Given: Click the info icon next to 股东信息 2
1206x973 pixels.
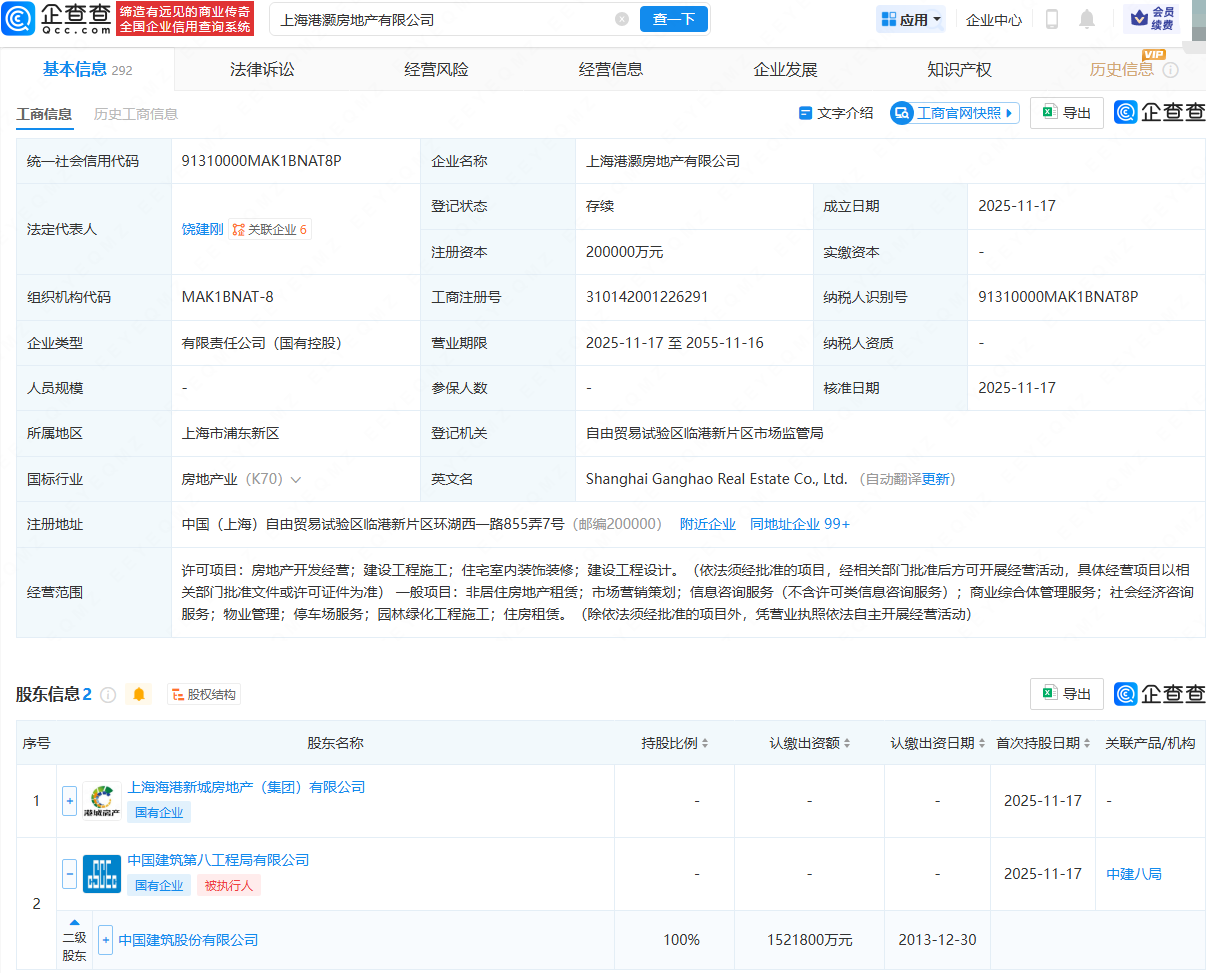Looking at the screenshot, I should (108, 694).
